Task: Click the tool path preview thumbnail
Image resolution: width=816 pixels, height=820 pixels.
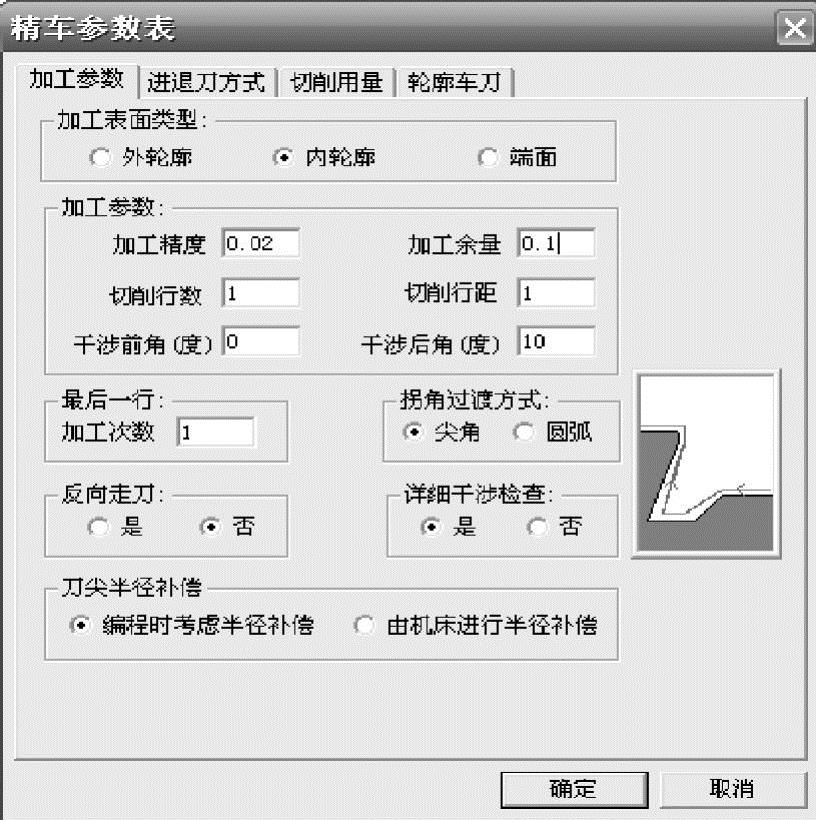Action: pos(707,464)
